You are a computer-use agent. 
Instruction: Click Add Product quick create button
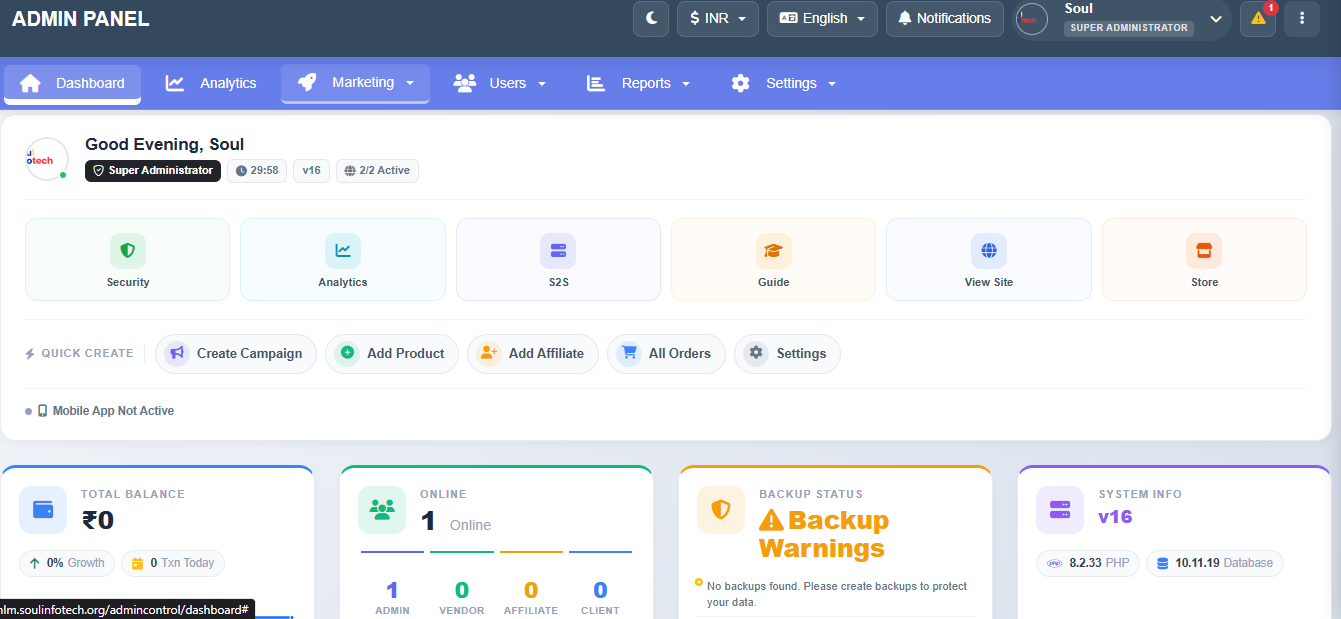(392, 353)
